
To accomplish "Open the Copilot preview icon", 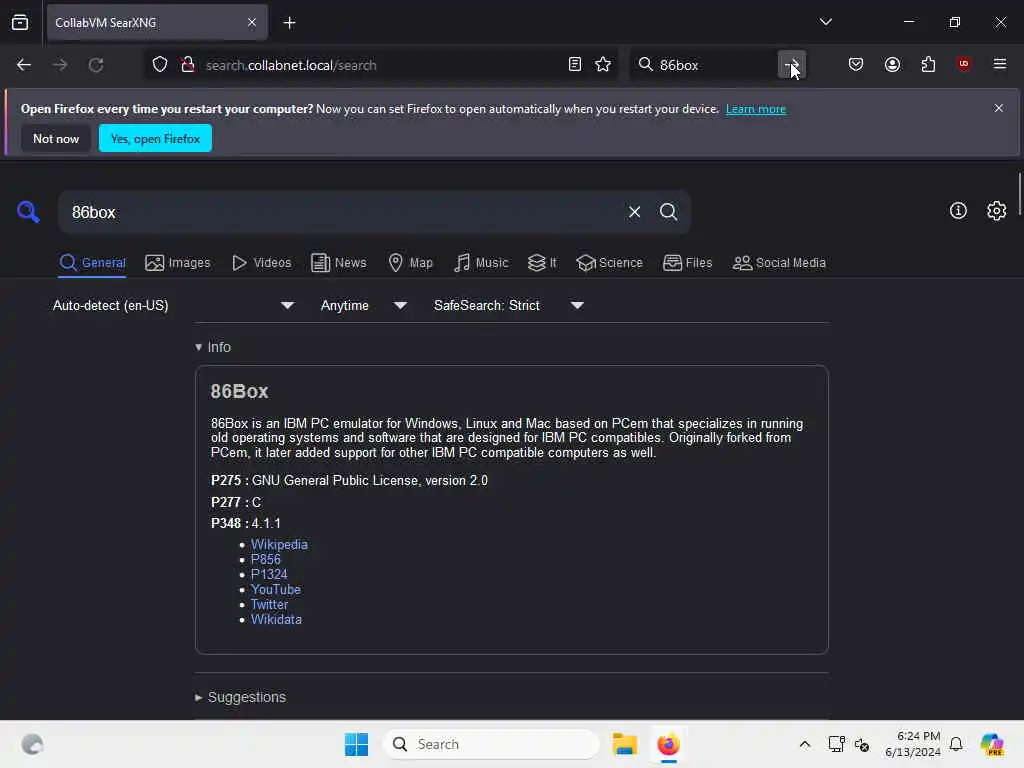I will [x=992, y=744].
